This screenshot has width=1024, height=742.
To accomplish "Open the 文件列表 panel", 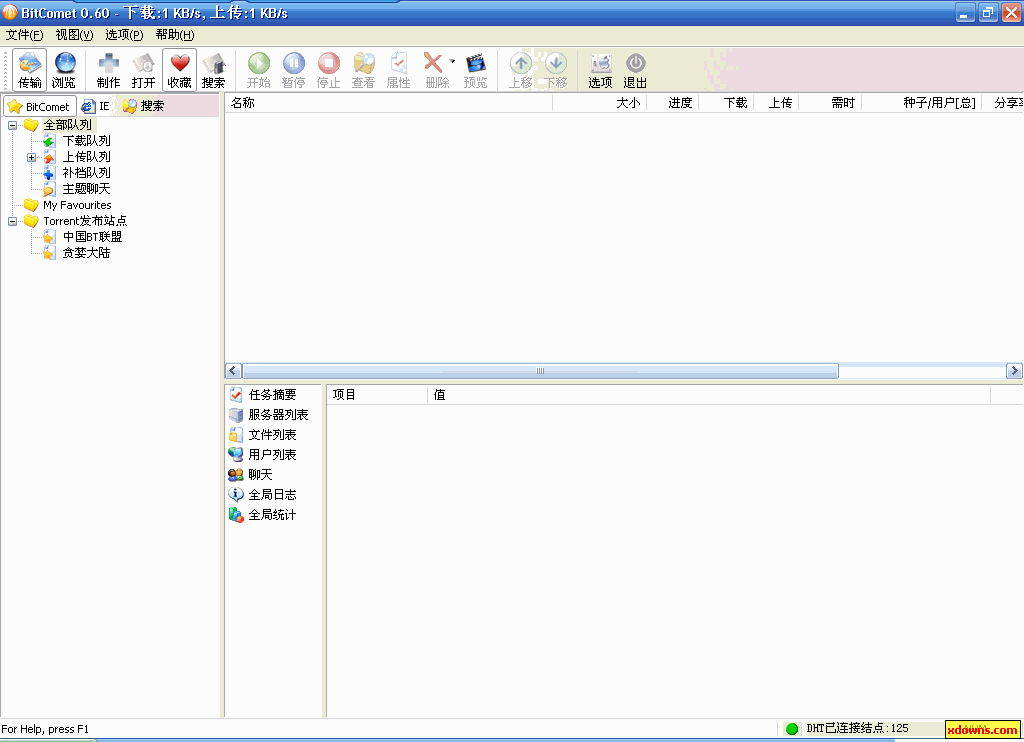I will pos(263,435).
